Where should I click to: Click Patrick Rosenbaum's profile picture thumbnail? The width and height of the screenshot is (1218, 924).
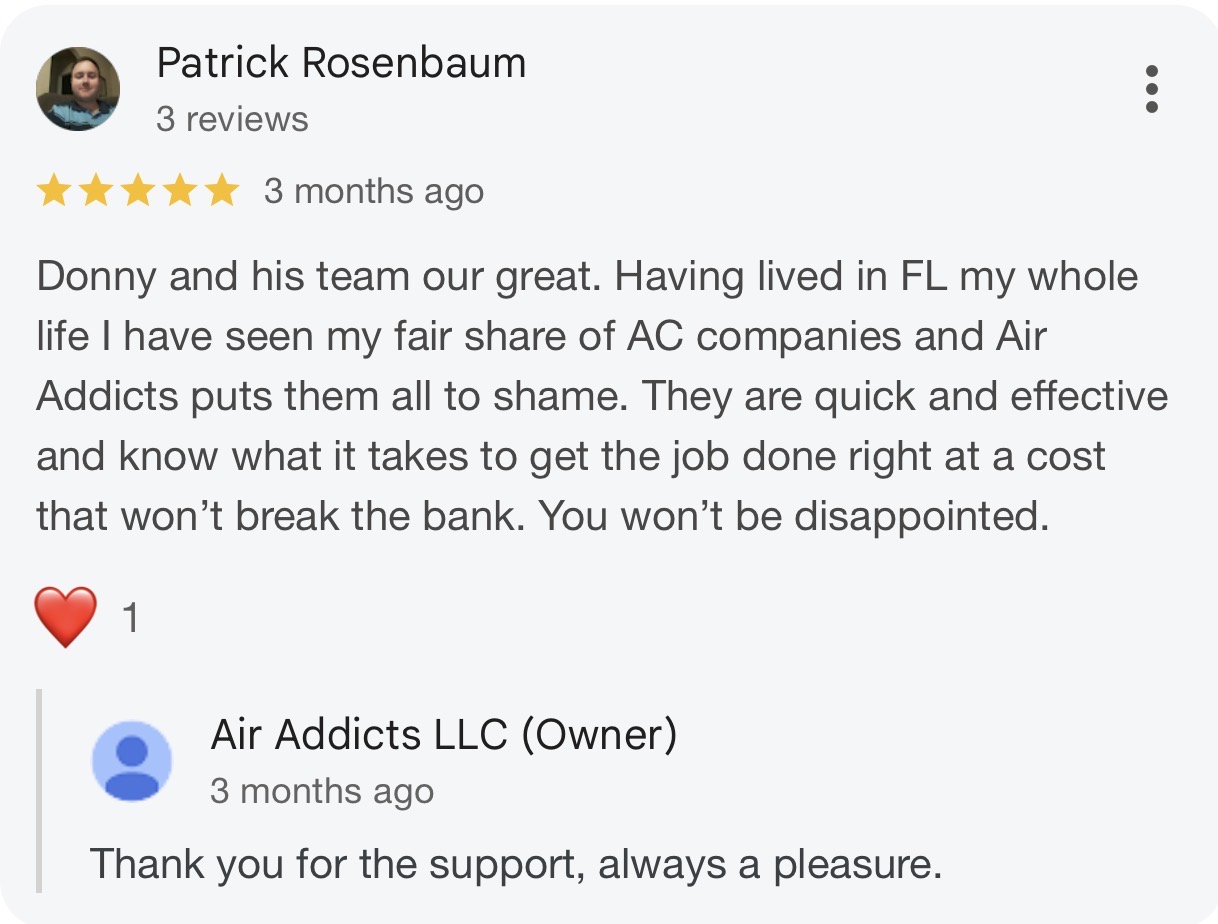click(x=77, y=90)
